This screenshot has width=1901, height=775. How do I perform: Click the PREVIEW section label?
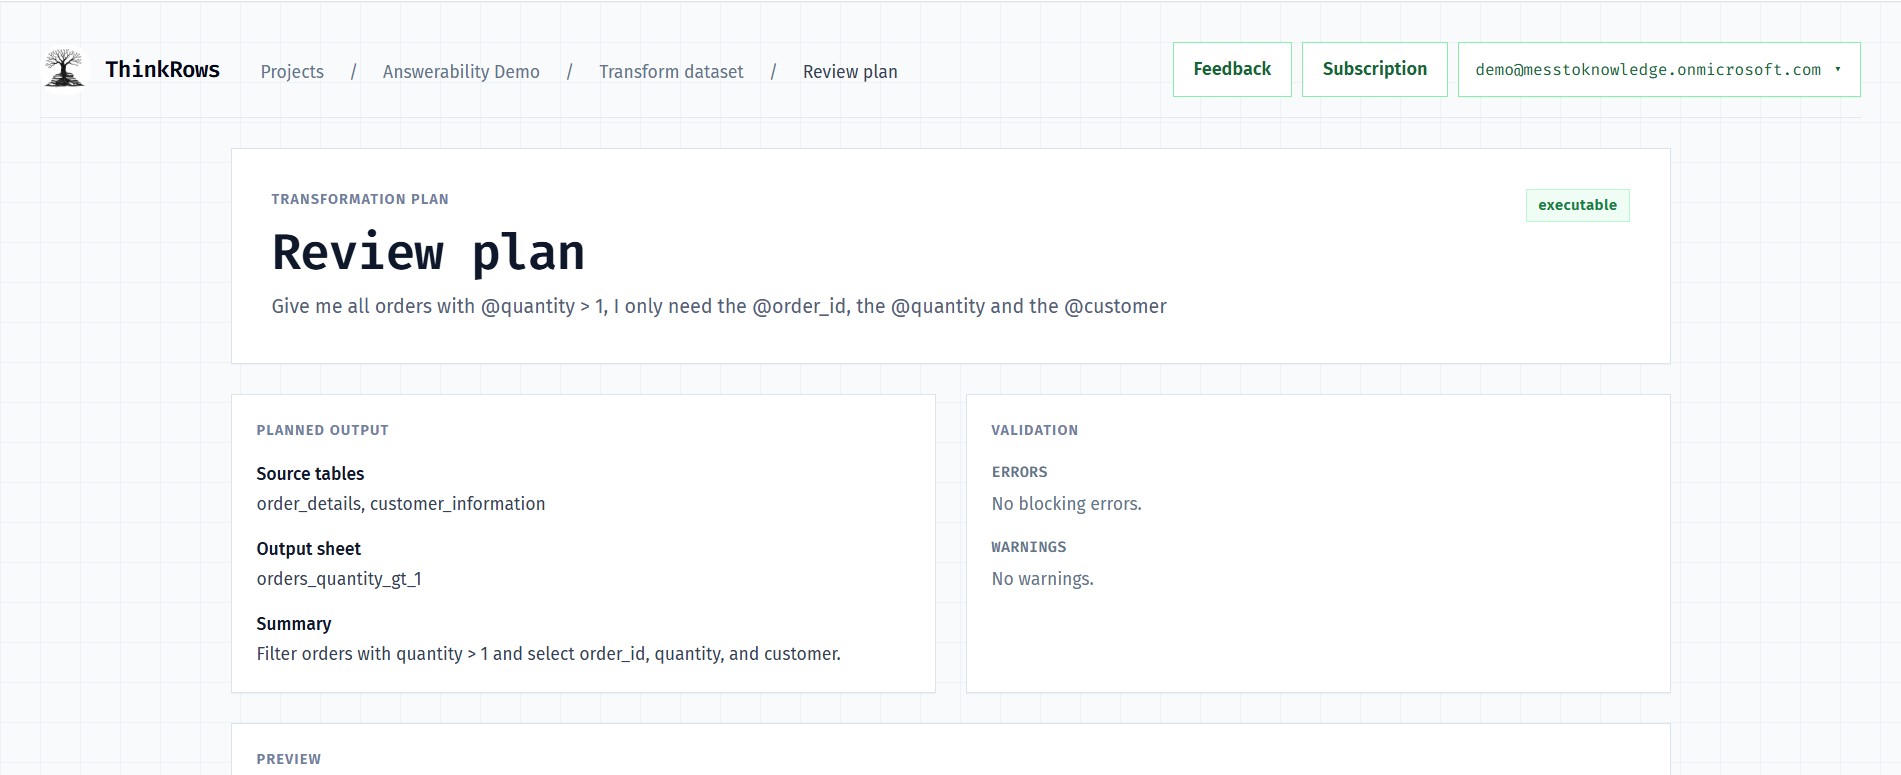tap(289, 759)
